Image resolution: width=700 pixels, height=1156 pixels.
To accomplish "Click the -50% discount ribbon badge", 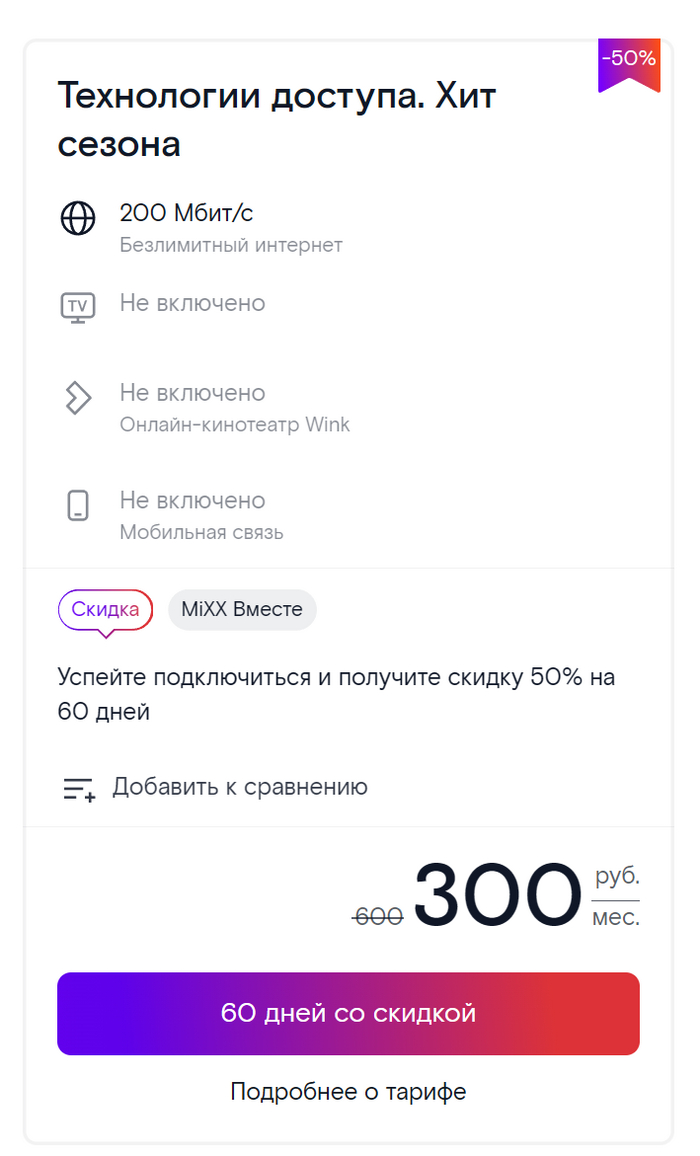I will [x=629, y=63].
